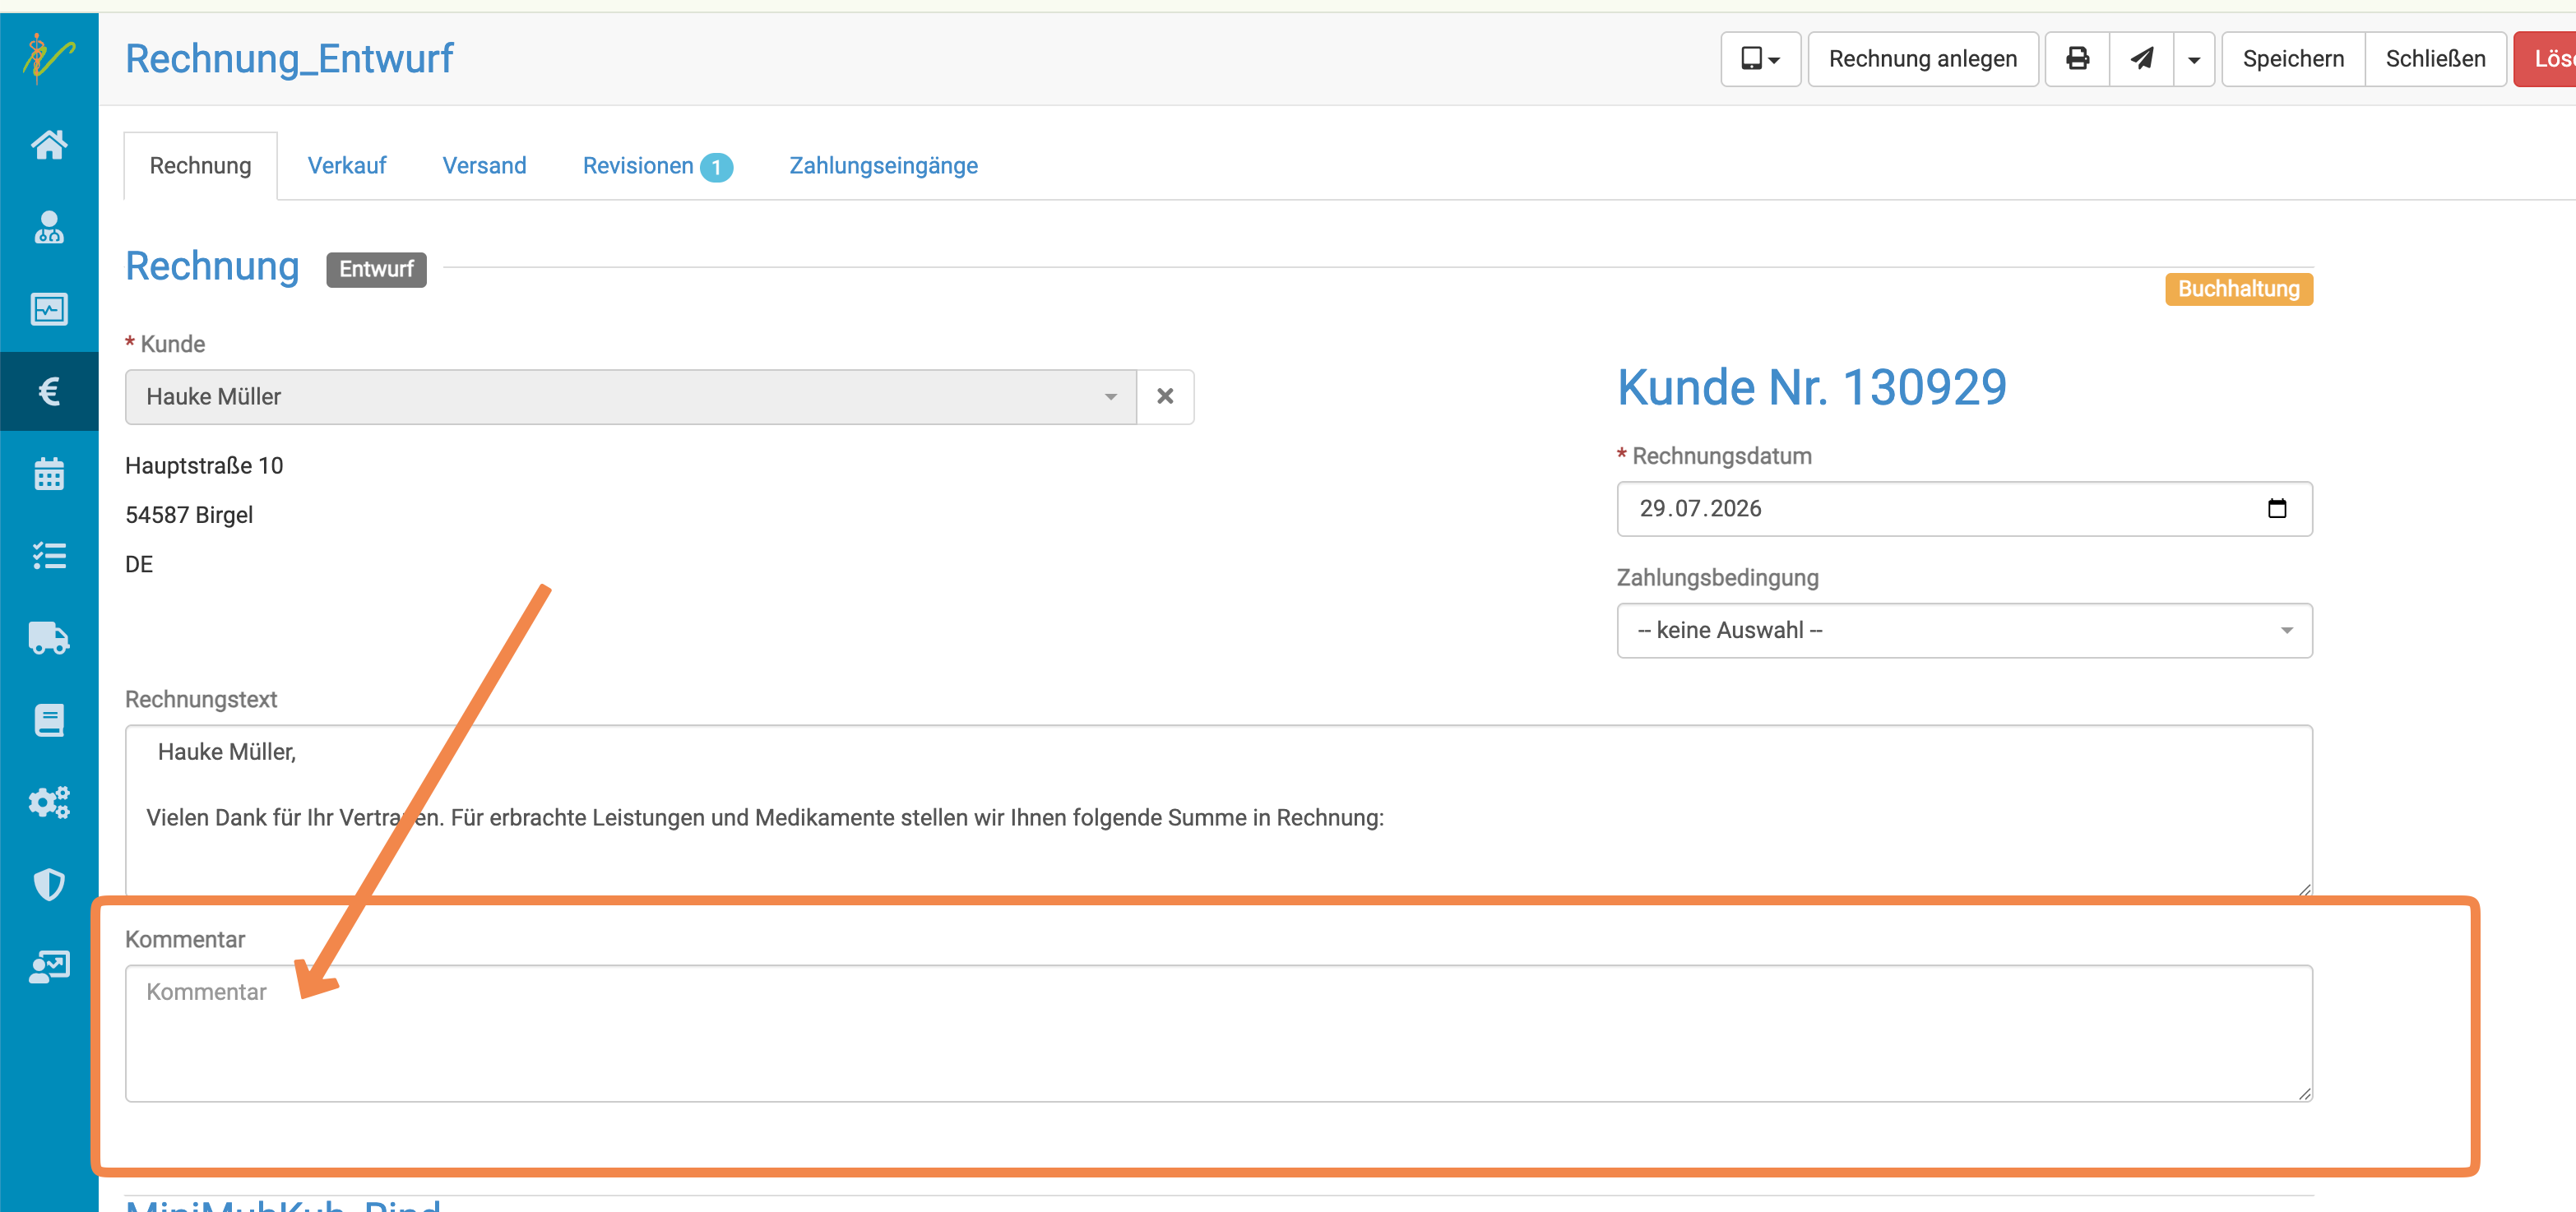Open the Kunde dropdown Hauke Müller
The height and width of the screenshot is (1212, 2576).
click(x=631, y=397)
